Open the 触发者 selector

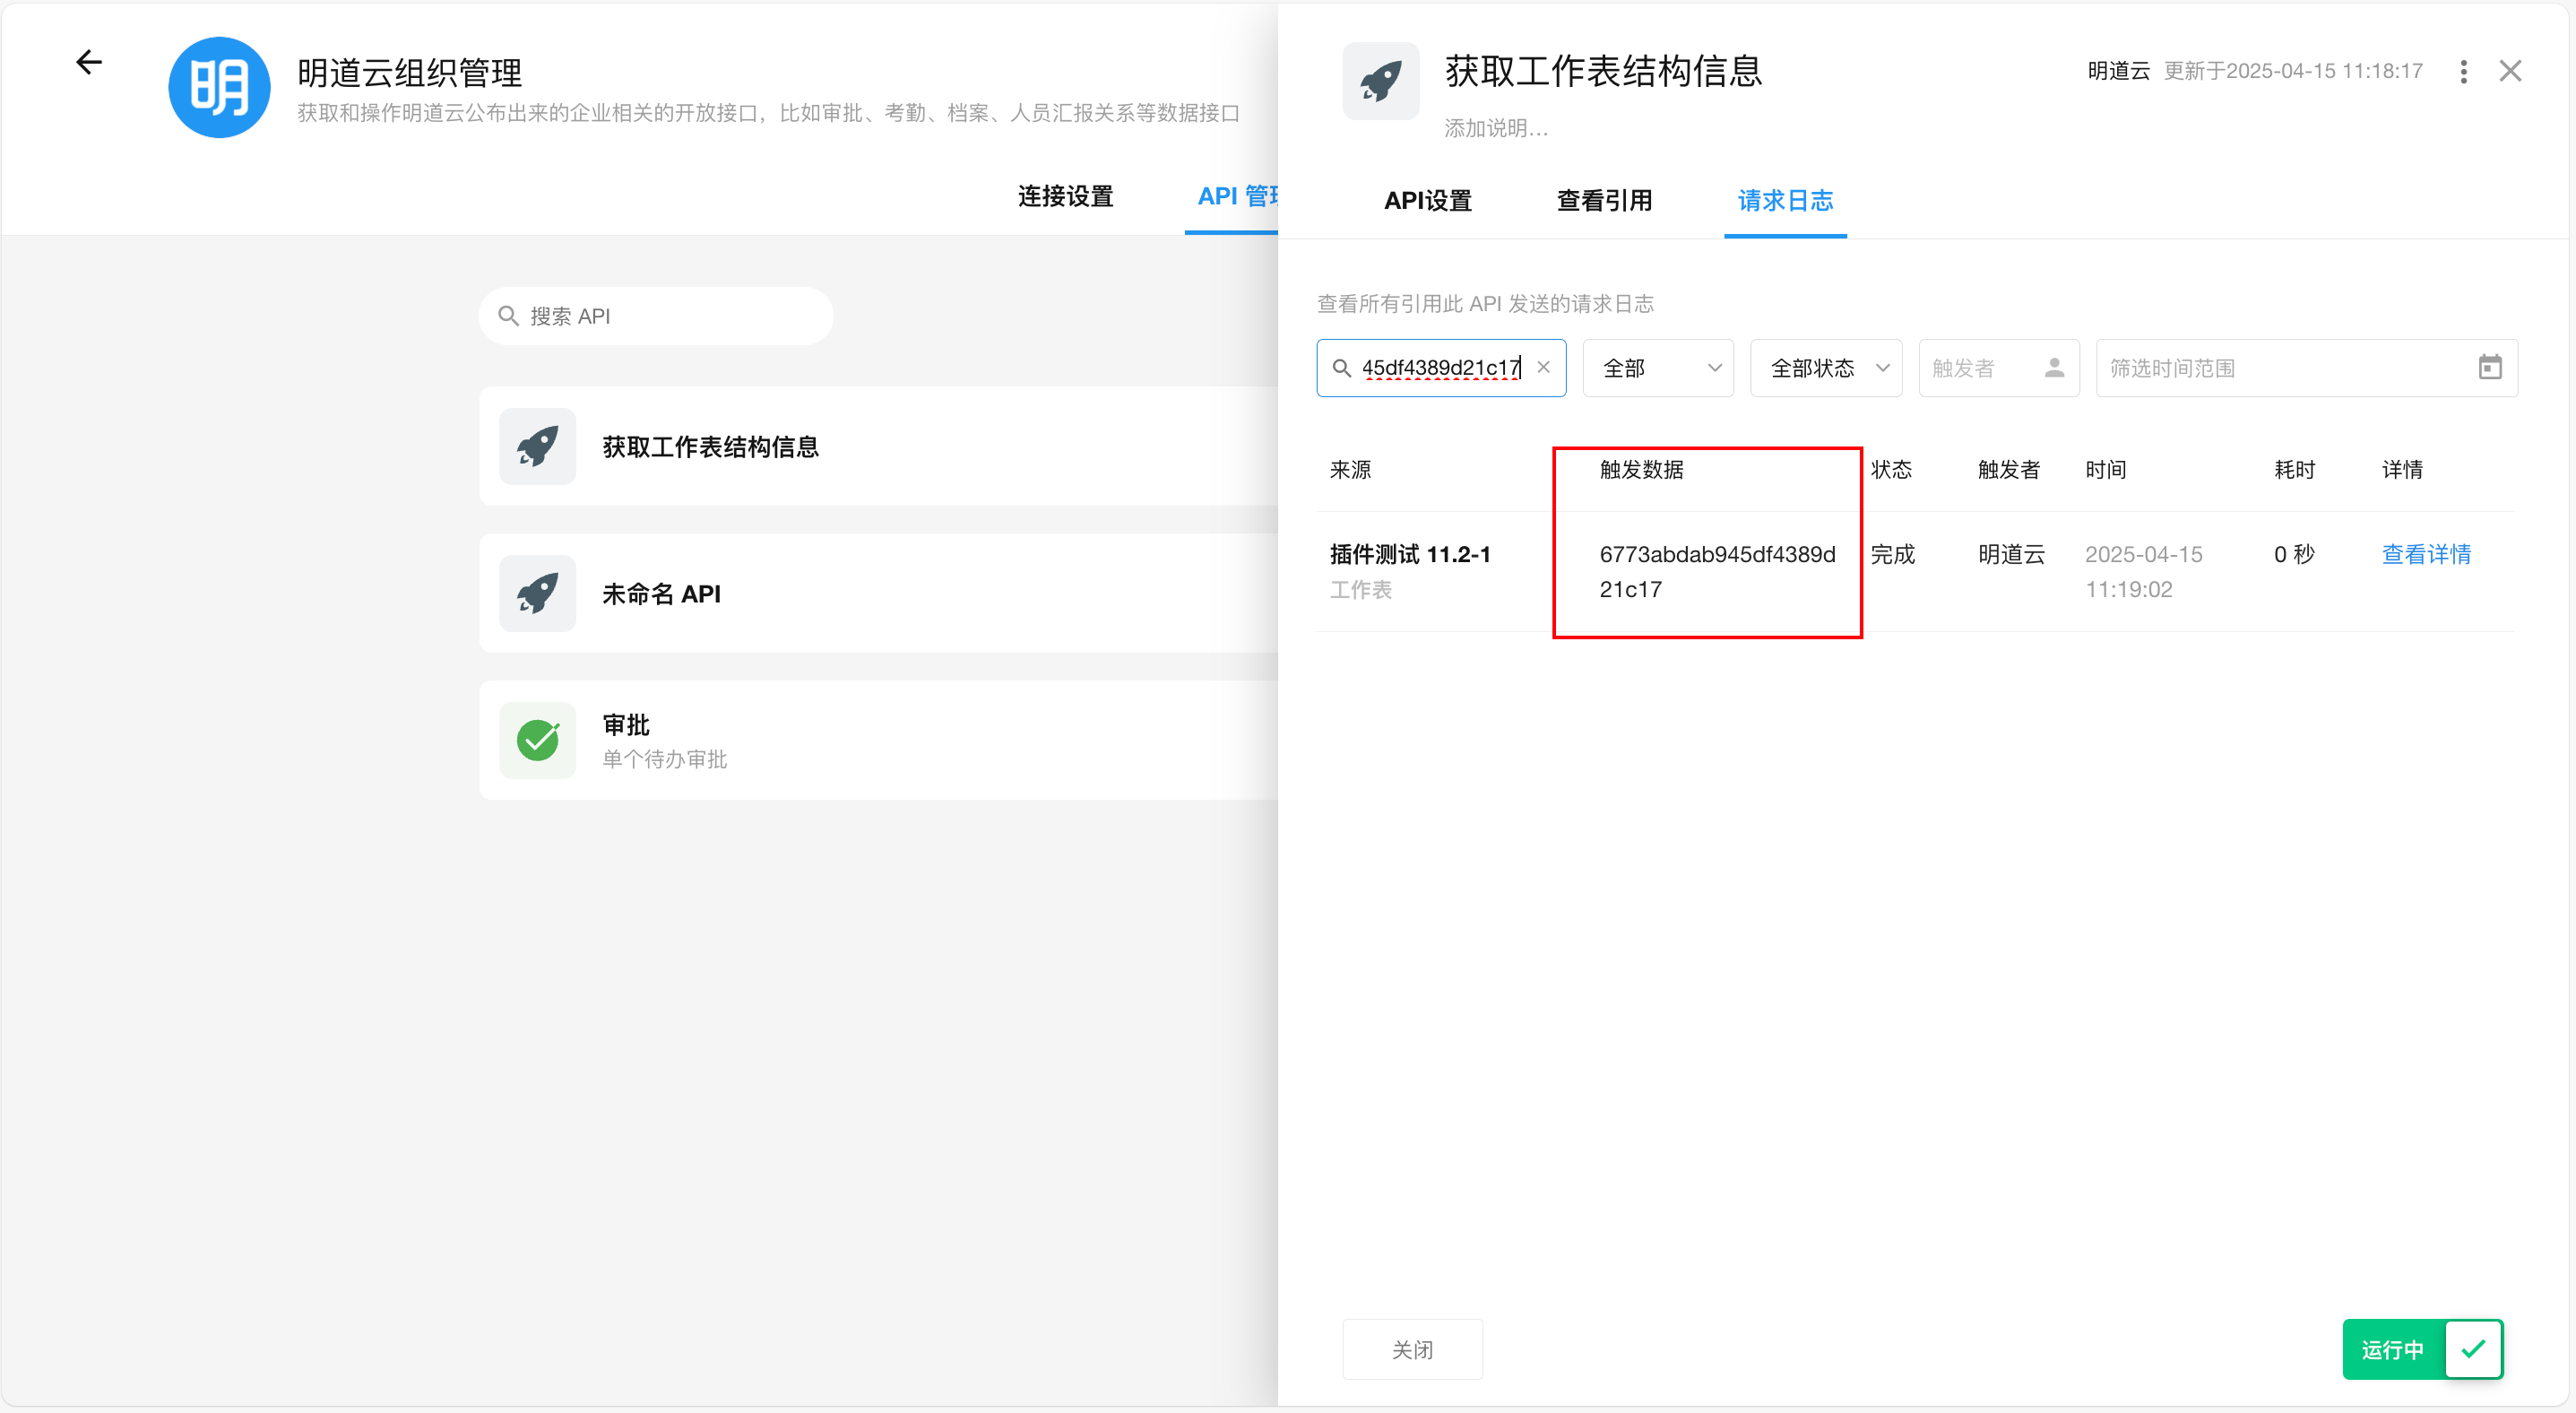tap(1998, 368)
